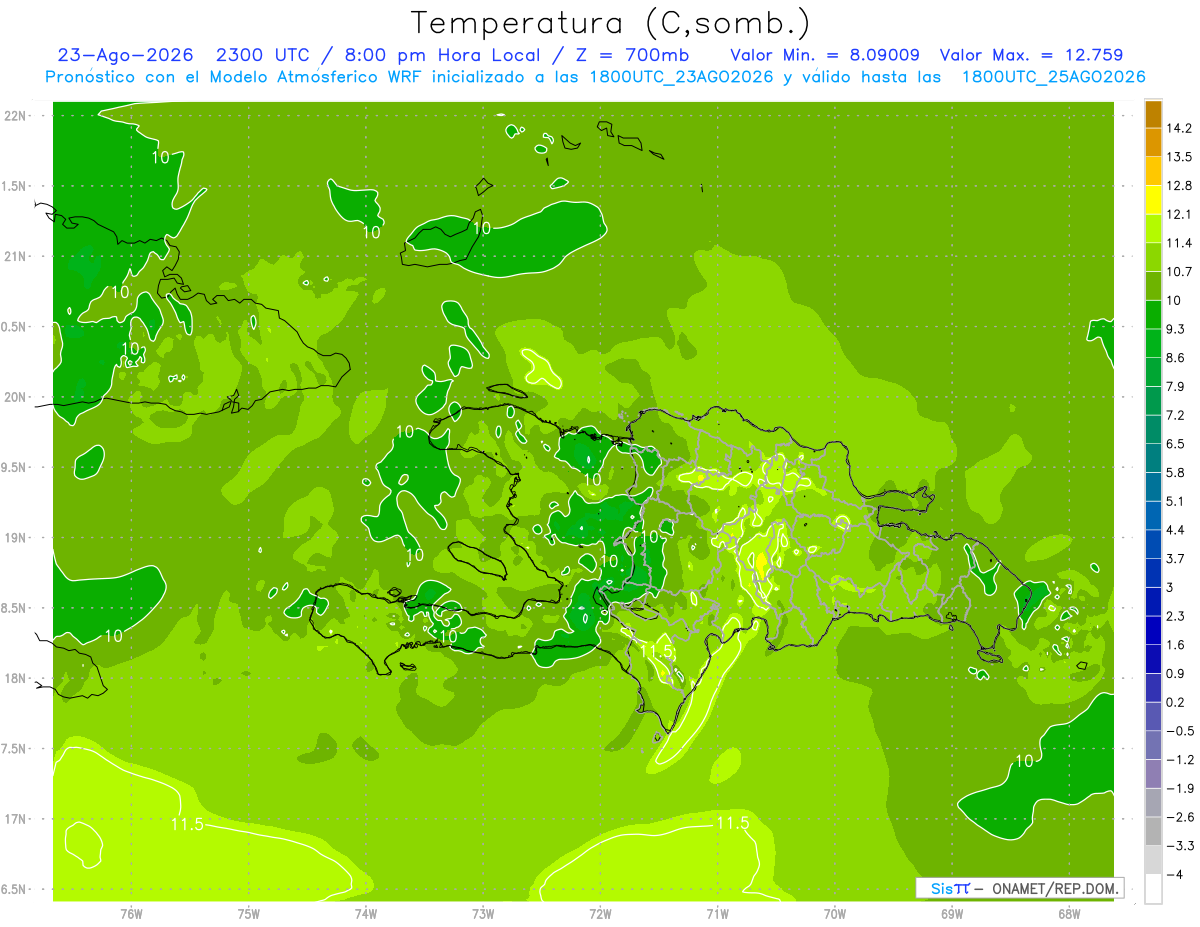Screen dimensions: 1200x927
Task: Click colorbar legend value "7.2"
Action: [x=1175, y=414]
